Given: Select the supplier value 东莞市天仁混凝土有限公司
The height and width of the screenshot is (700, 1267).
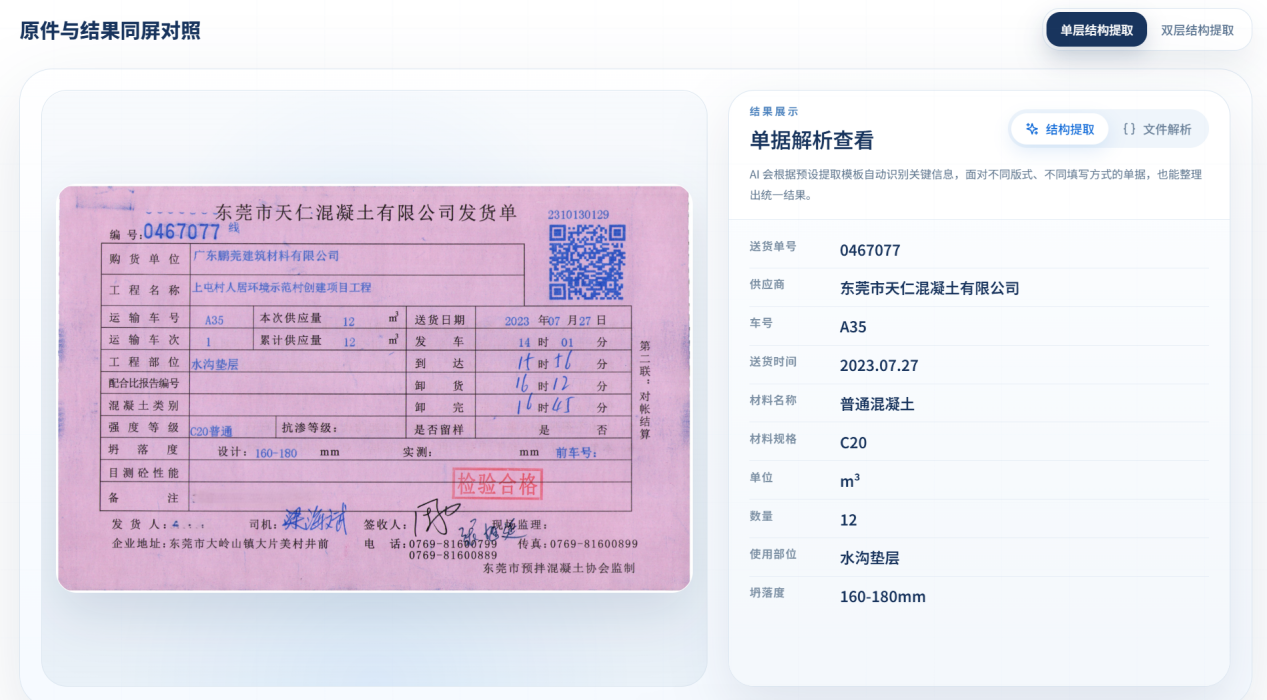Looking at the screenshot, I should 929,288.
